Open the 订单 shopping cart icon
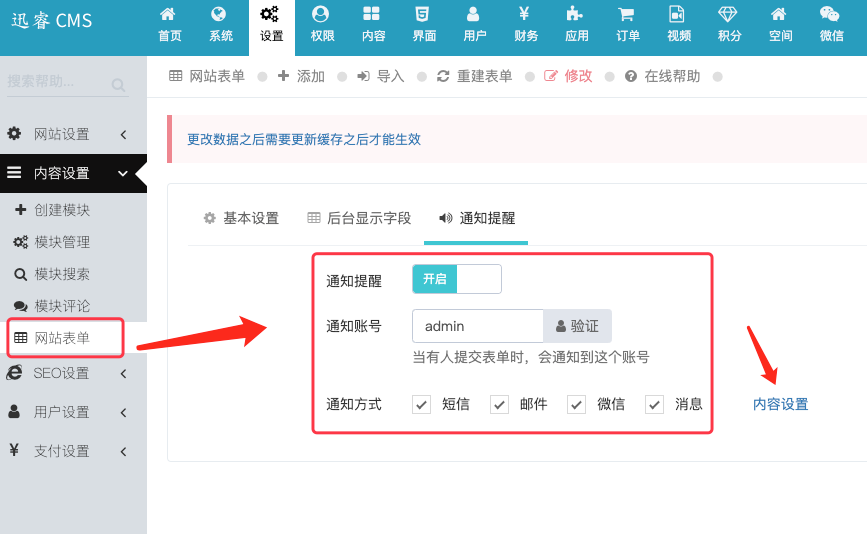This screenshot has width=867, height=534. pos(626,14)
